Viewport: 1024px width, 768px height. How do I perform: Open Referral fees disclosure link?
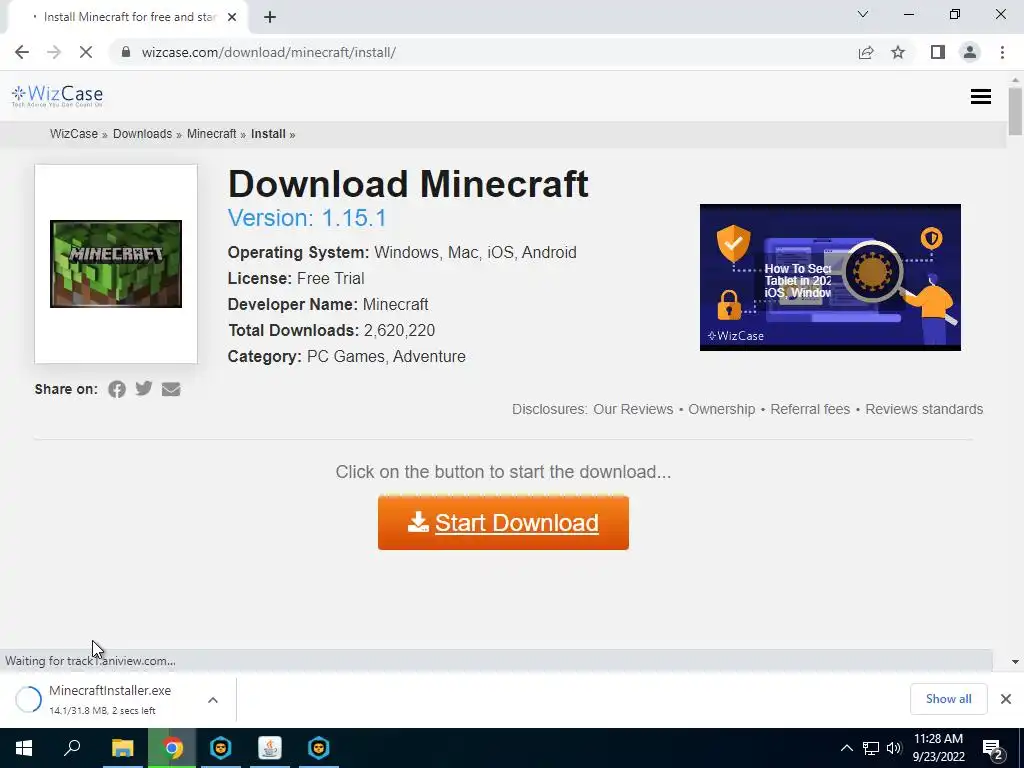(810, 409)
